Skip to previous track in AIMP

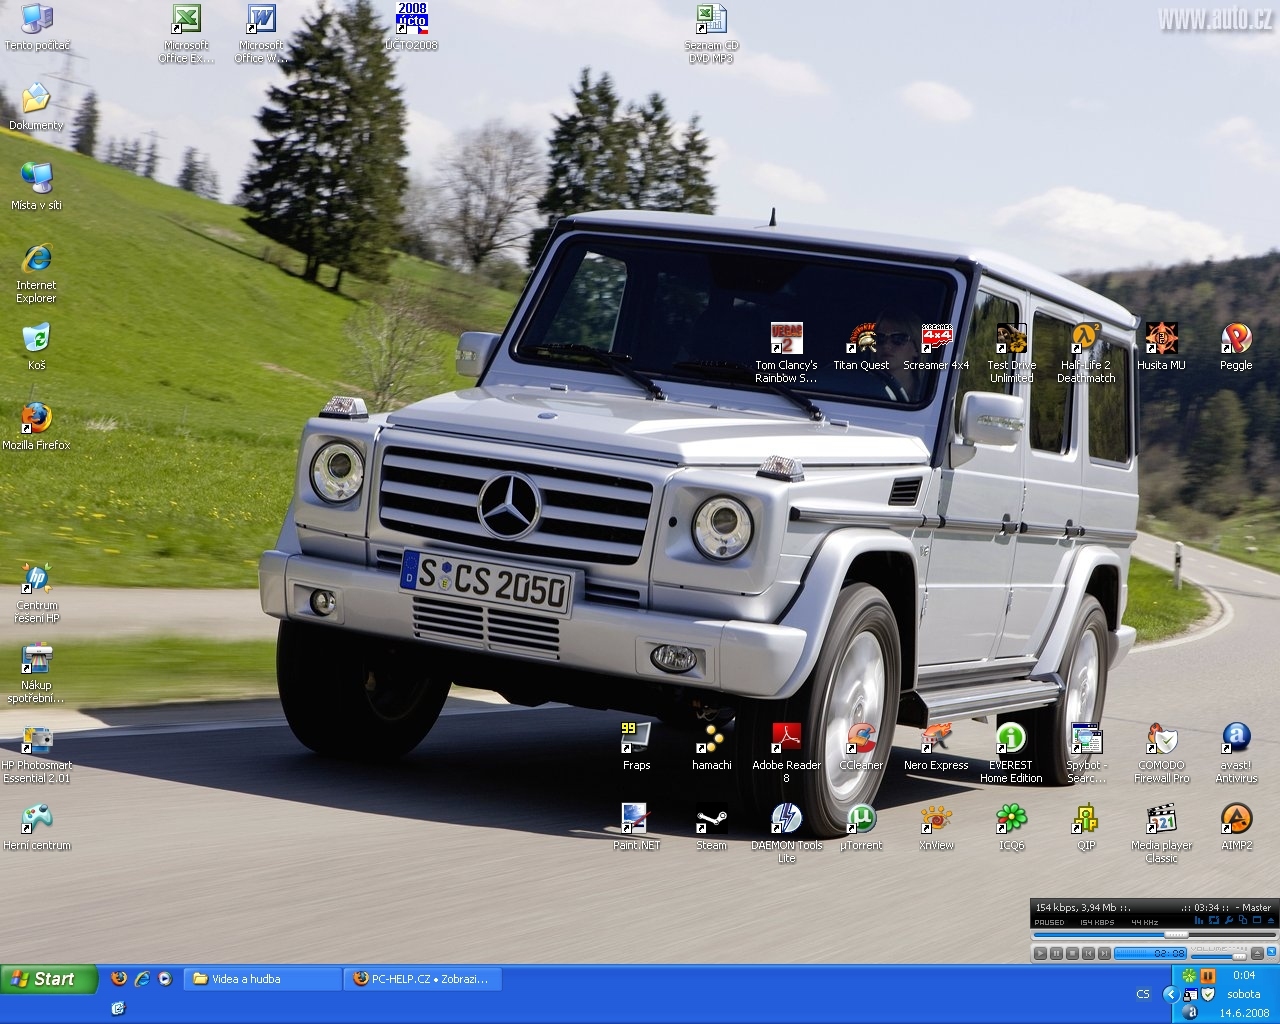tap(1088, 954)
